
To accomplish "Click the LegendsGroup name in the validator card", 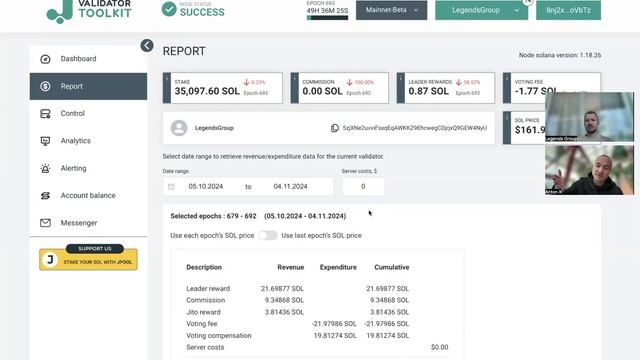I will point(214,128).
